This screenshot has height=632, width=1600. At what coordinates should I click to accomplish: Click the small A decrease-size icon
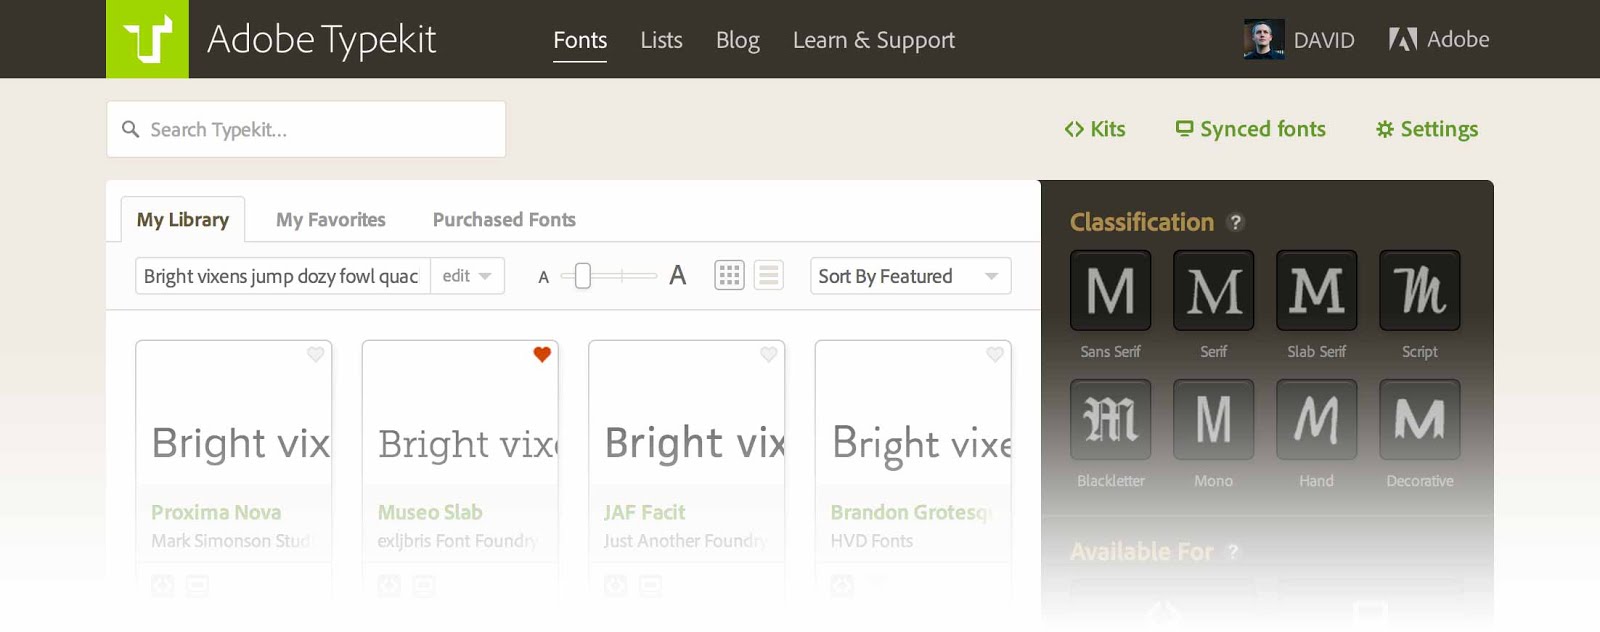[544, 277]
